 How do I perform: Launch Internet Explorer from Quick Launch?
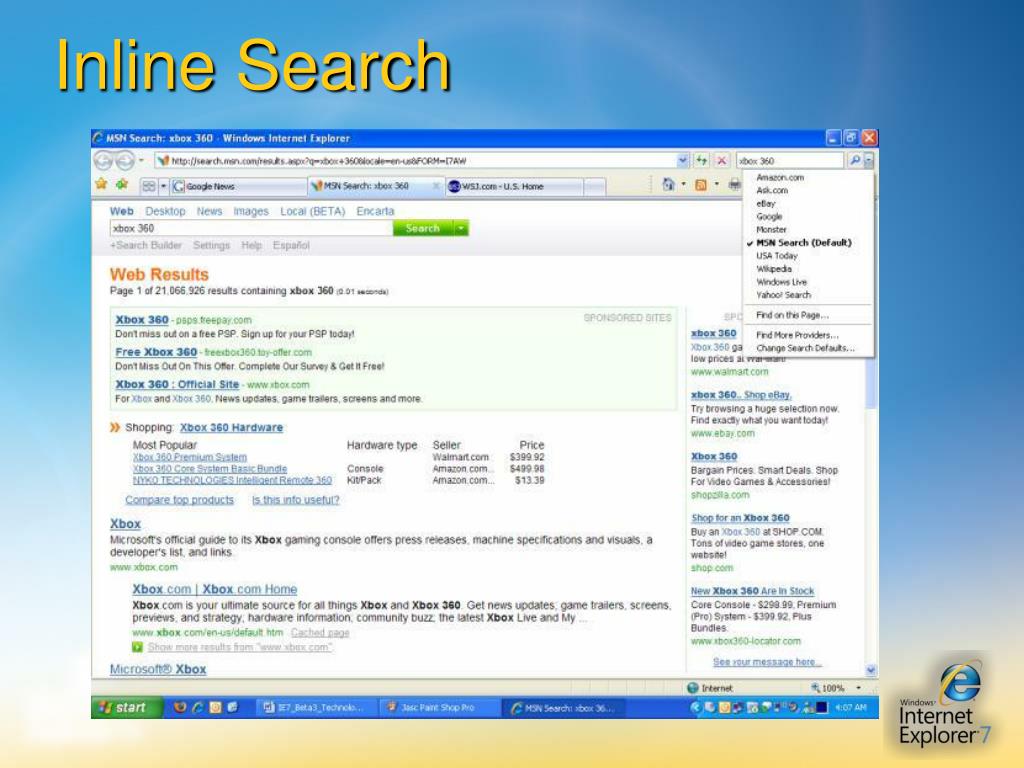coord(197,707)
